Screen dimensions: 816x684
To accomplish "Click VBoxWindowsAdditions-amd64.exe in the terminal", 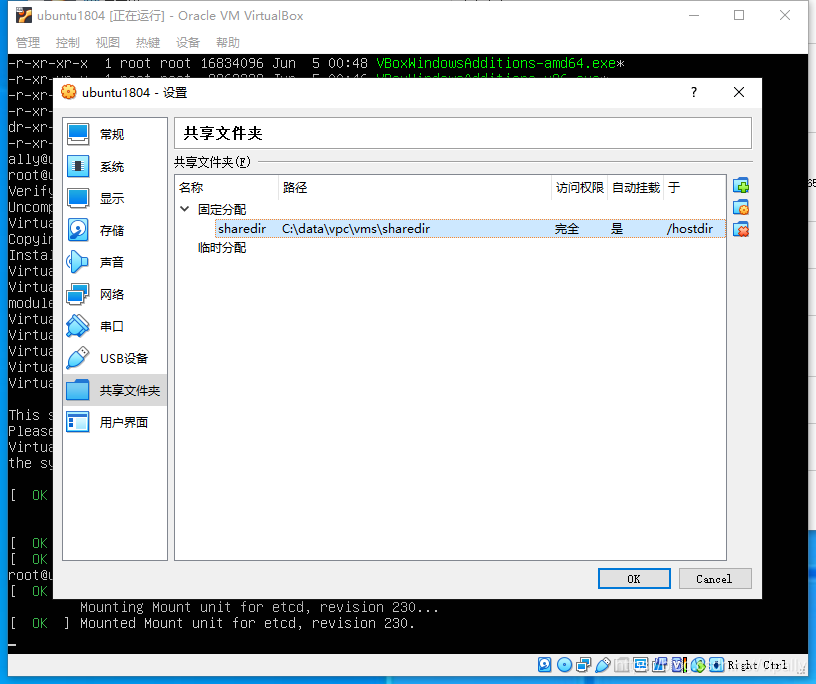I will coord(500,63).
